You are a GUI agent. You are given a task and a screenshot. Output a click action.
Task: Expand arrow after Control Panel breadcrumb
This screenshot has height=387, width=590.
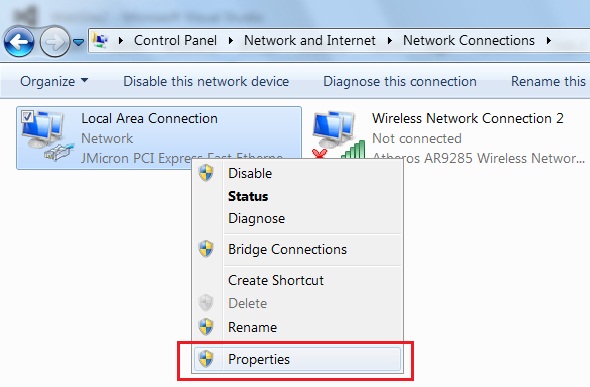(x=231, y=41)
